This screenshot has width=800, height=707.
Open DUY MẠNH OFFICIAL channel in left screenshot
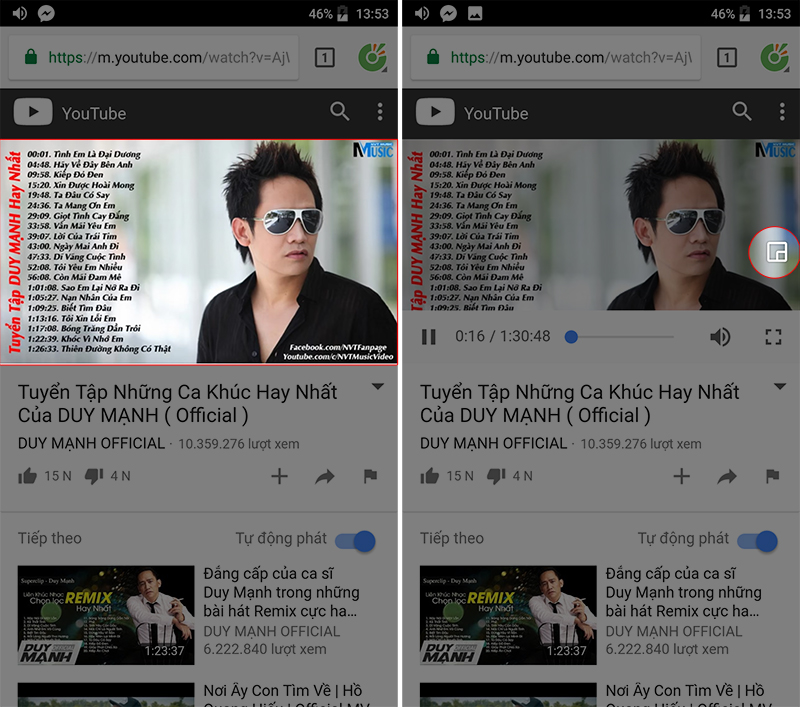[x=91, y=443]
